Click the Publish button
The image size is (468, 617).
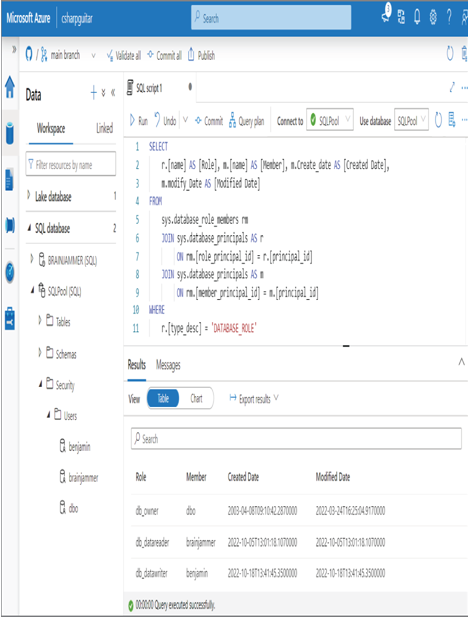[201, 55]
